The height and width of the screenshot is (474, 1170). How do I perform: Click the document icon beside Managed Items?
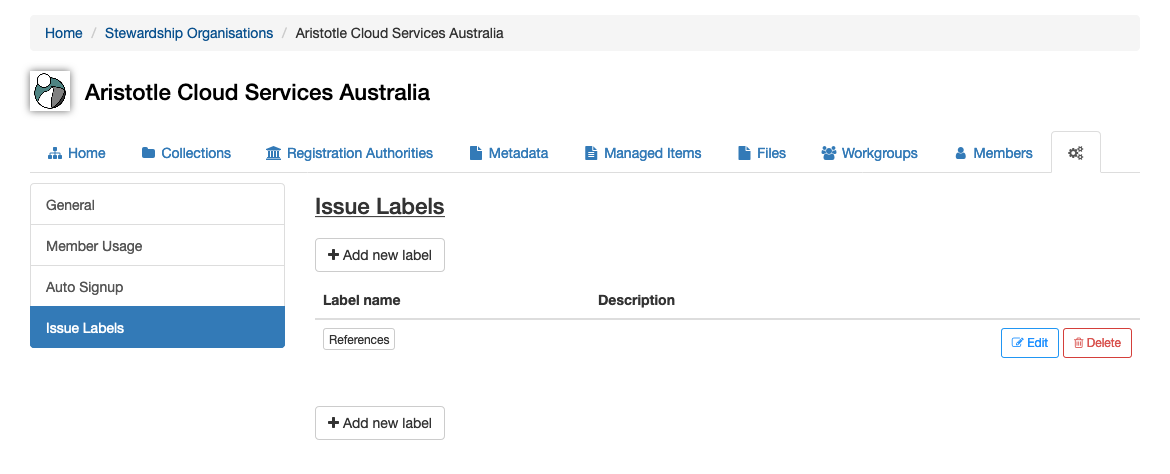coord(591,153)
